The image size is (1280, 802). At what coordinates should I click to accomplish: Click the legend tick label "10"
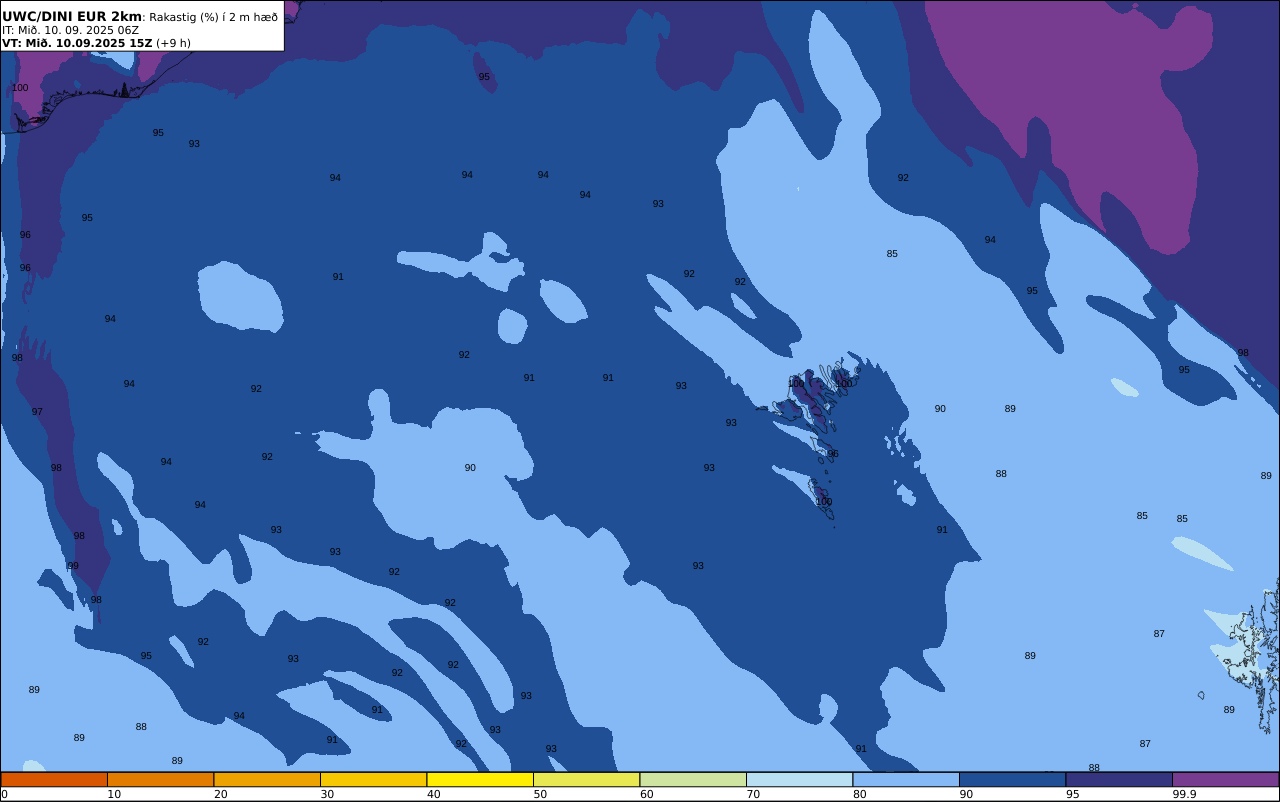[114, 794]
